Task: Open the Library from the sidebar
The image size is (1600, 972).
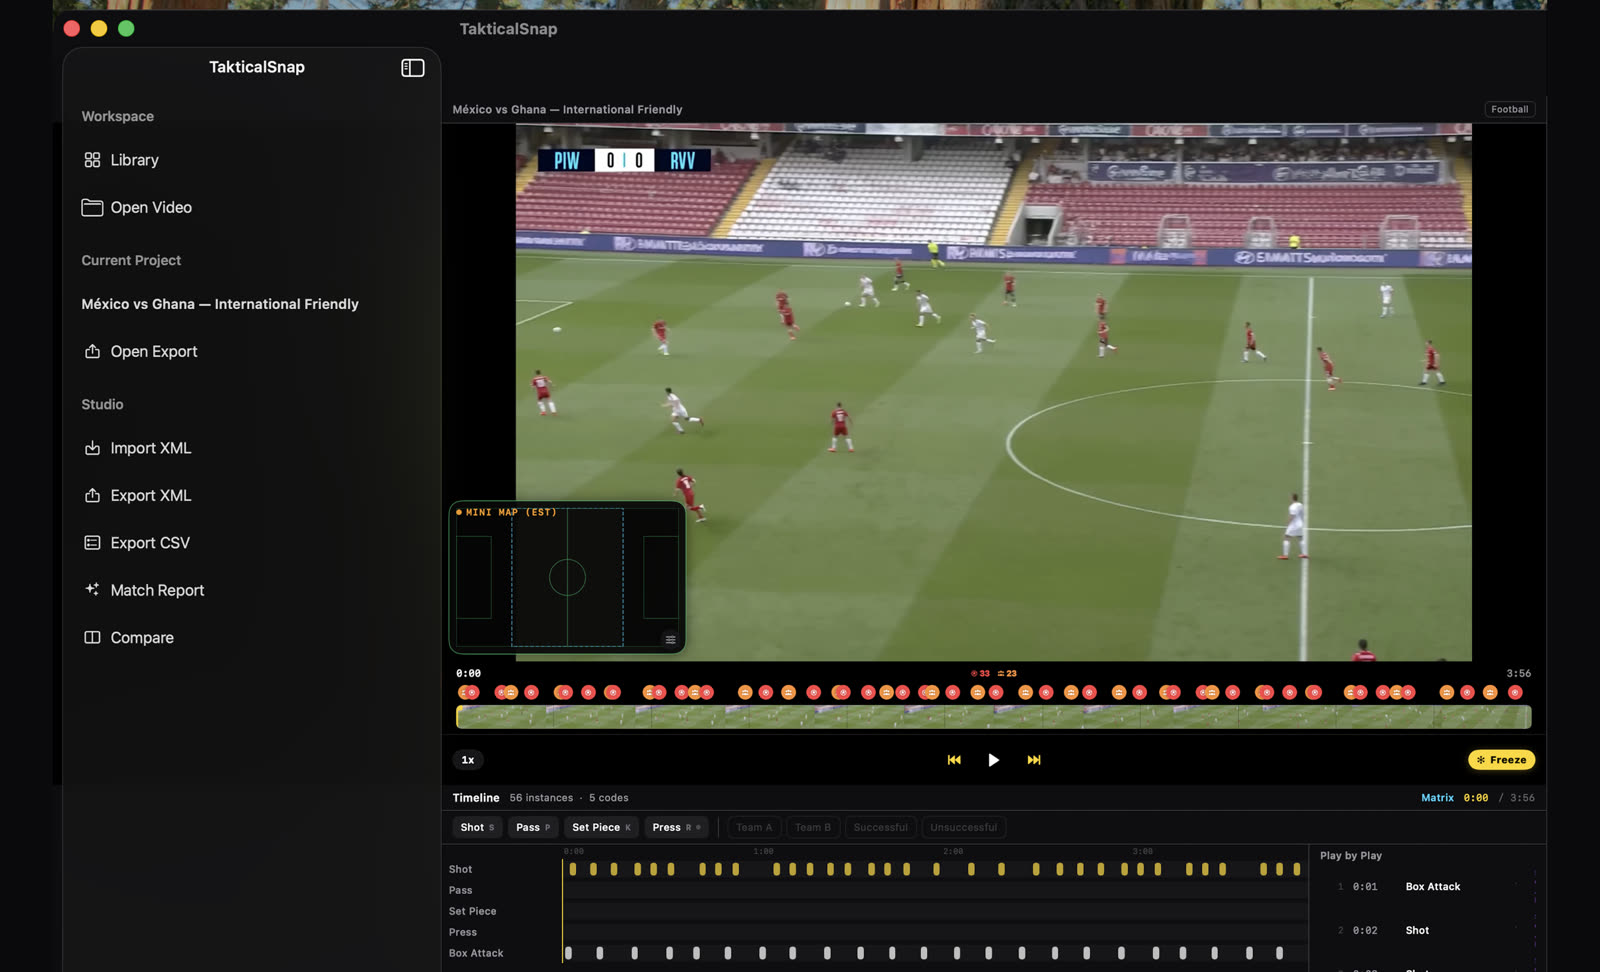Action: [121, 160]
